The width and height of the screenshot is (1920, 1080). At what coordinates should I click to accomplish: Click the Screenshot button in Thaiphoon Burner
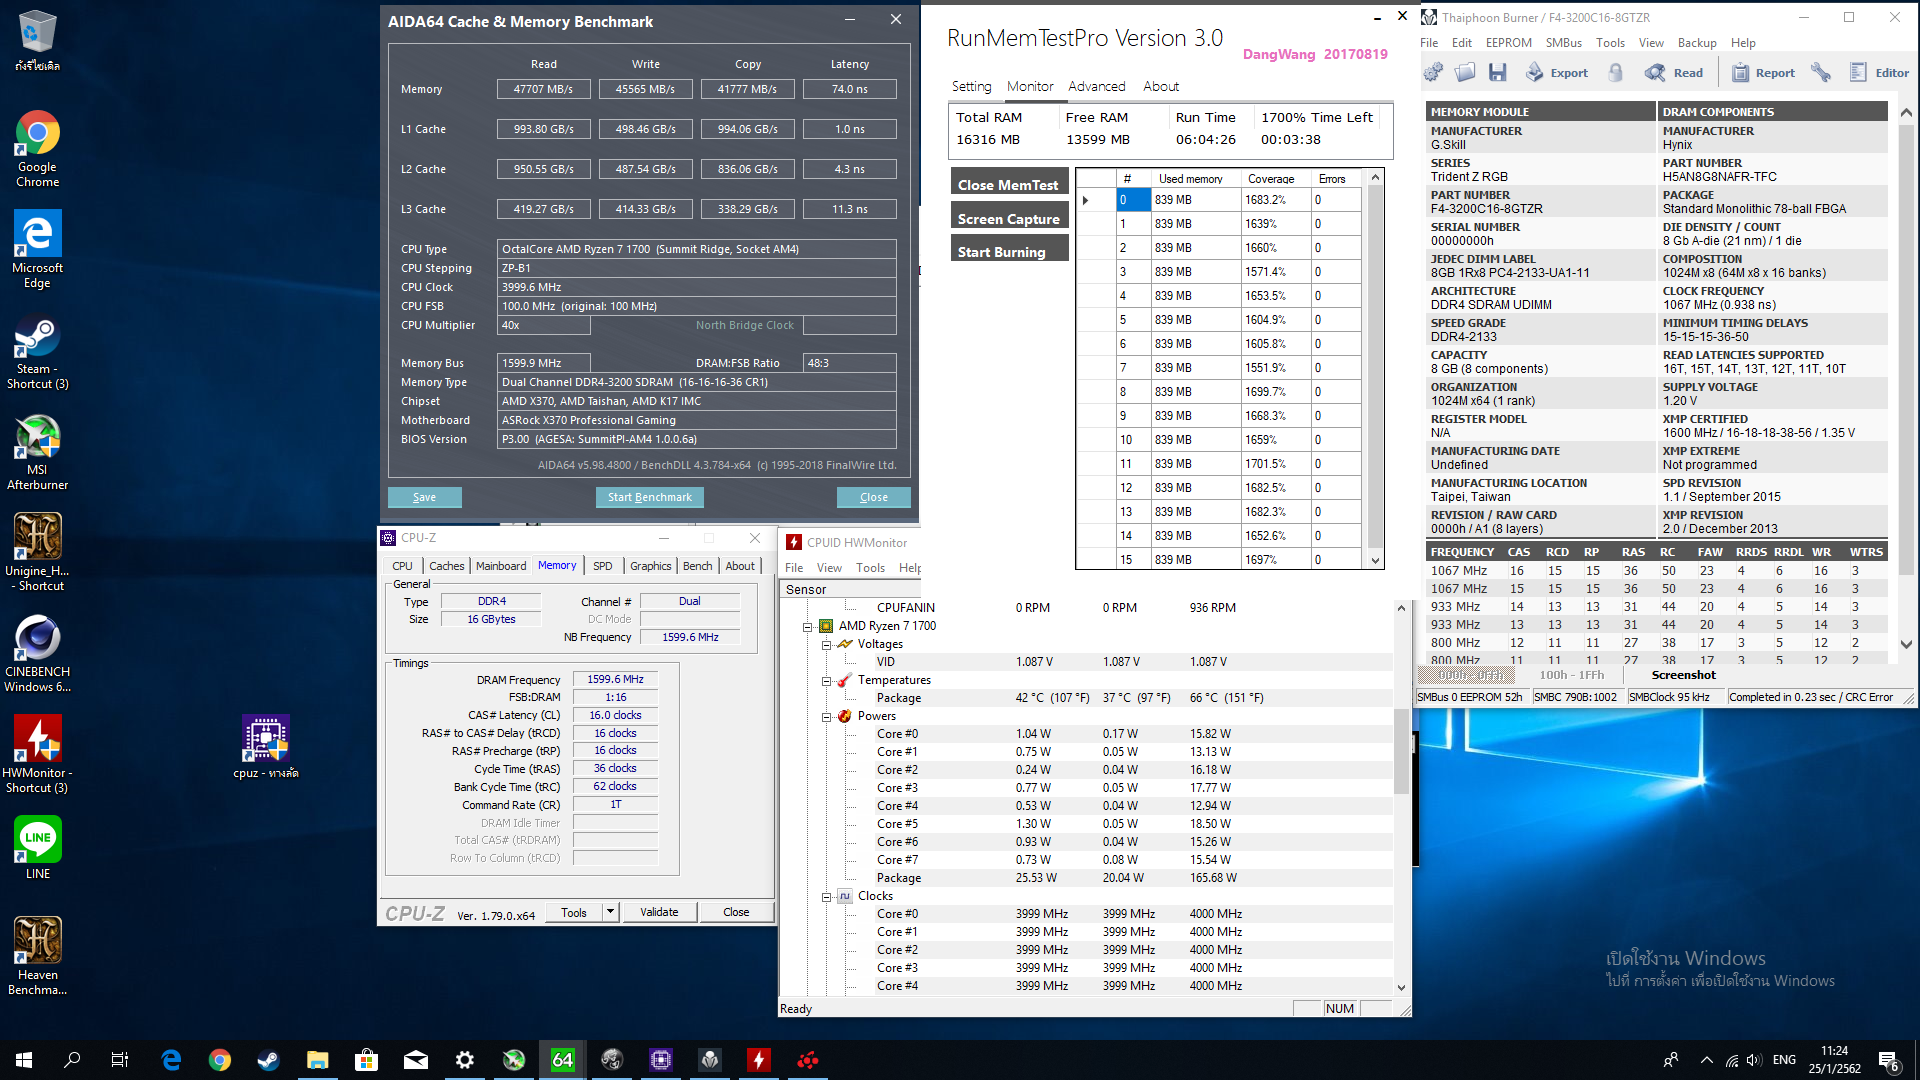[x=1683, y=675]
